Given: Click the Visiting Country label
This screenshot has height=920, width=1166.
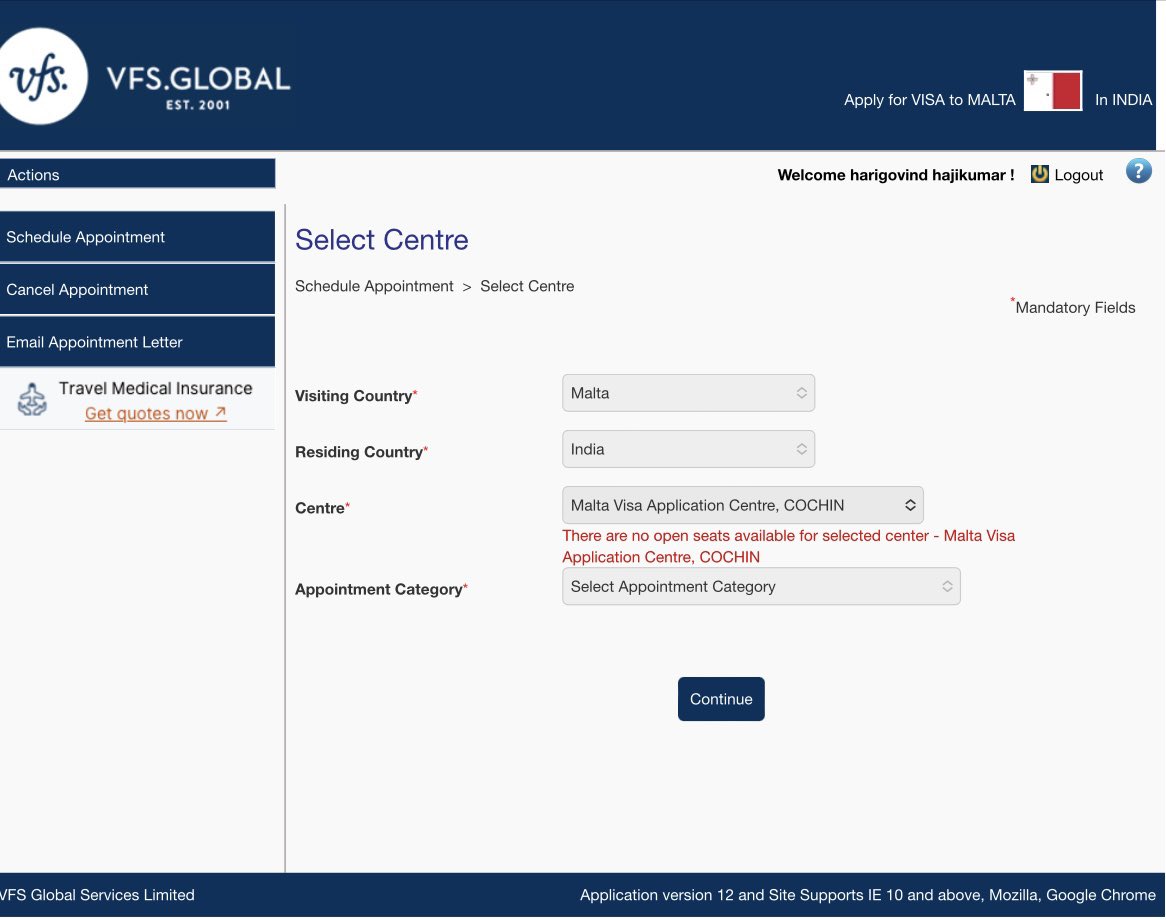Looking at the screenshot, I should point(355,396).
